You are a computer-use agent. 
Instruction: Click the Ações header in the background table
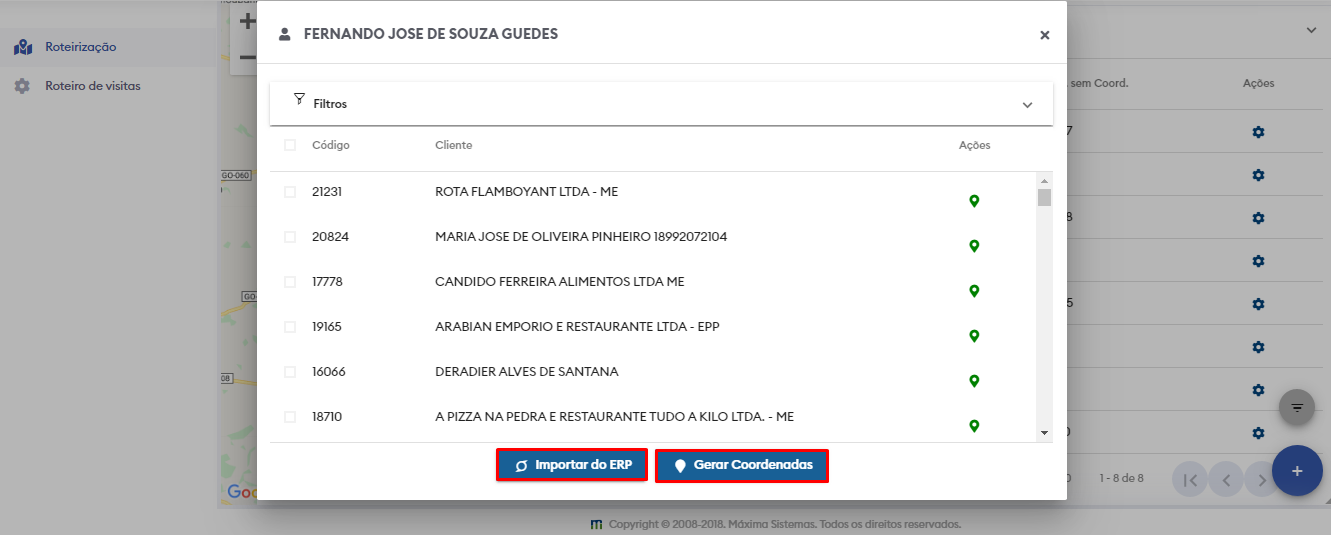pos(1258,83)
